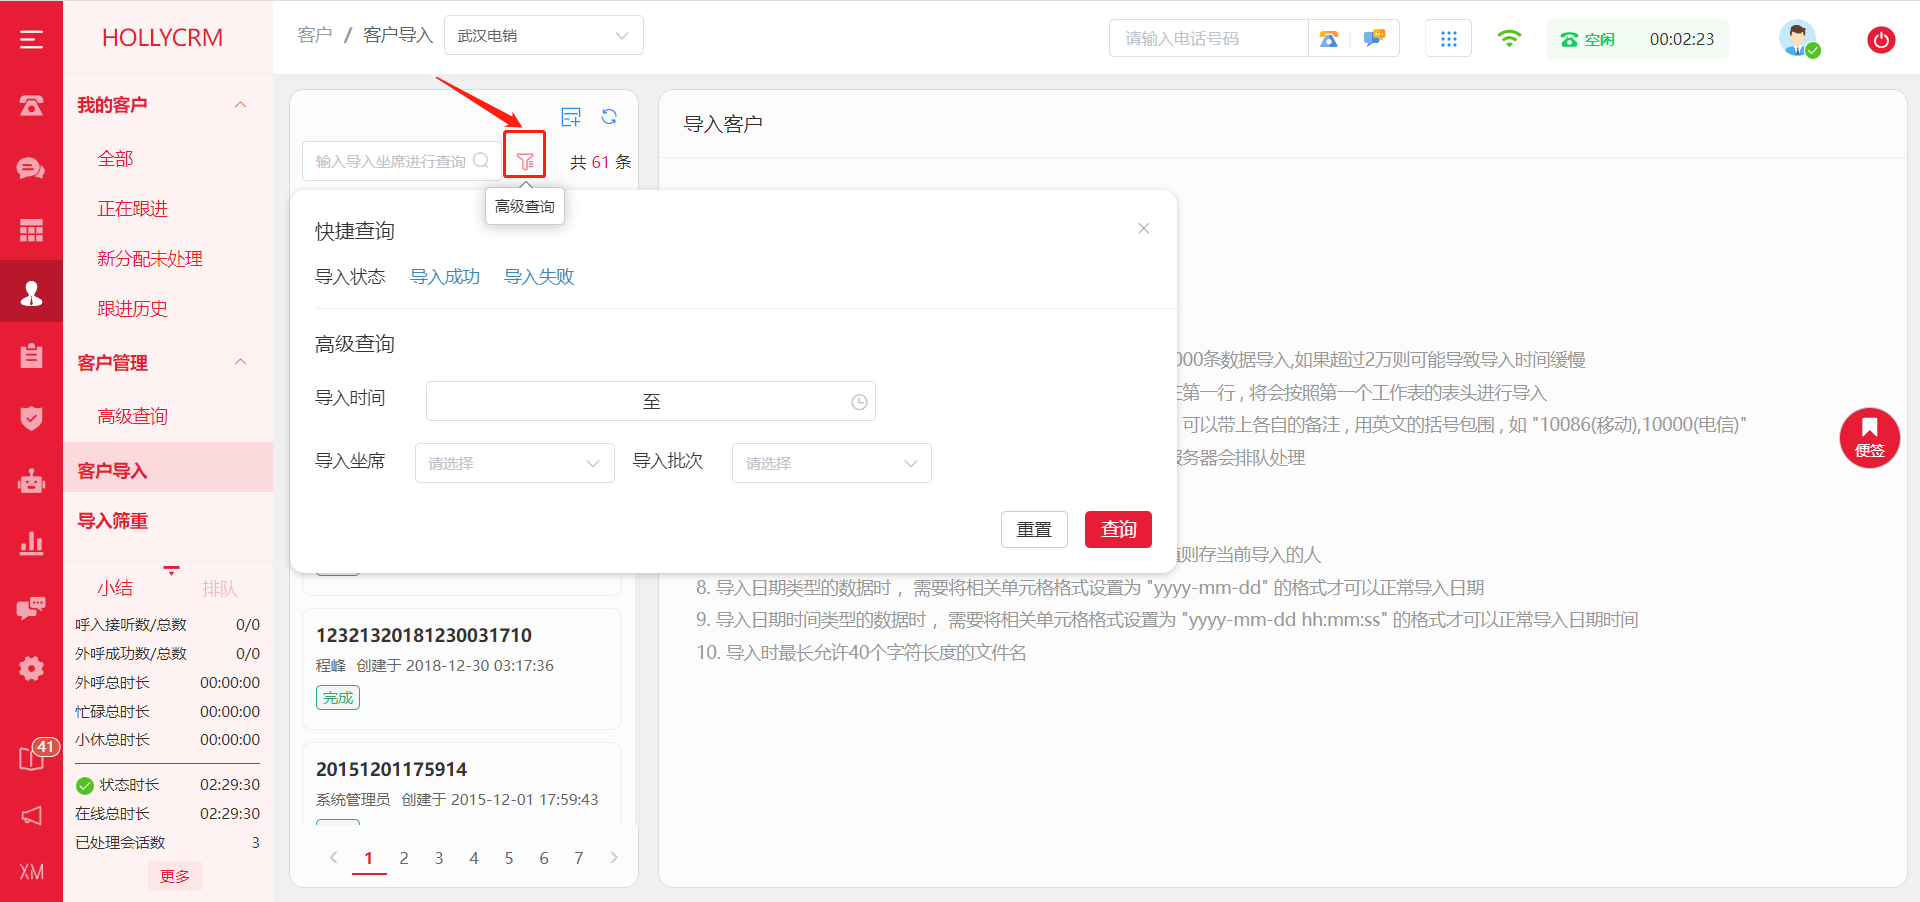This screenshot has width=1920, height=902.
Task: Open the 导入批次 dropdown
Action: pos(831,463)
